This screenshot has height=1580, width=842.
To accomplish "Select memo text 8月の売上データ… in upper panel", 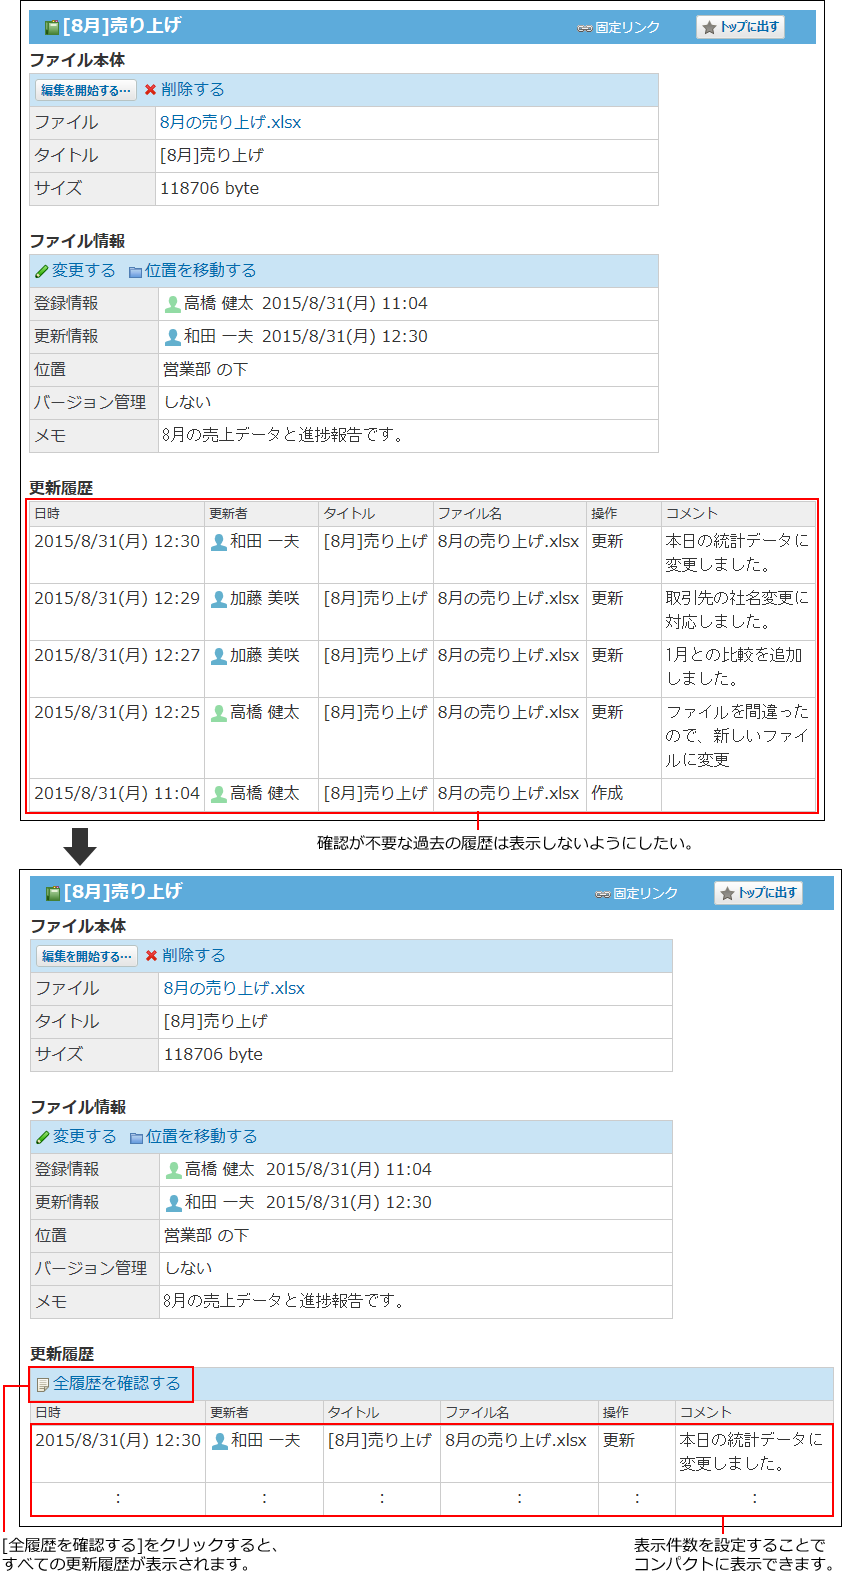I will 283,435.
